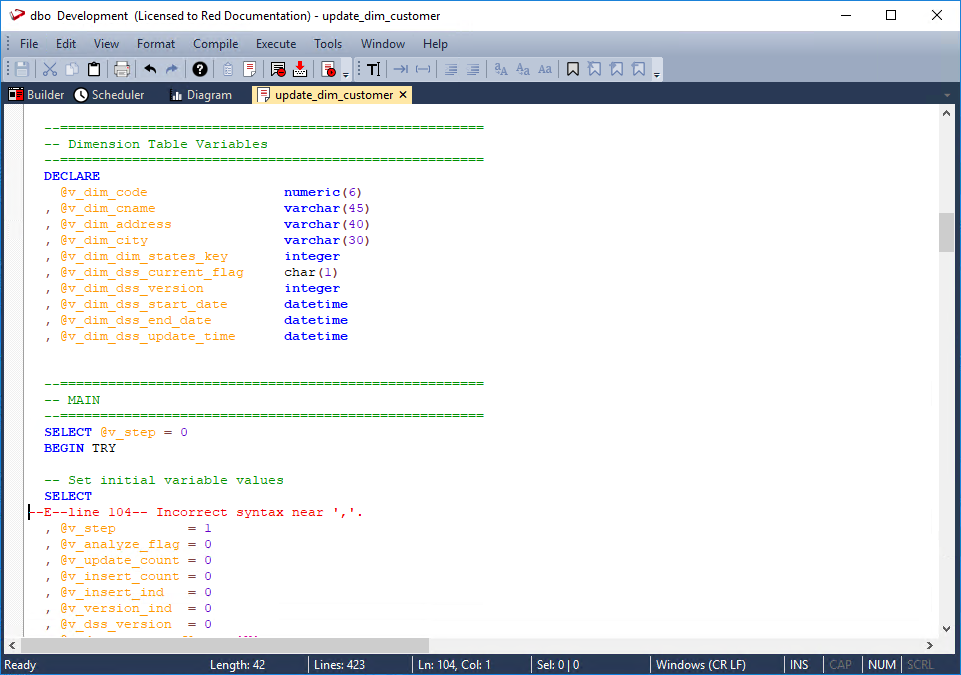Click the Print toolbar icon

tap(122, 69)
